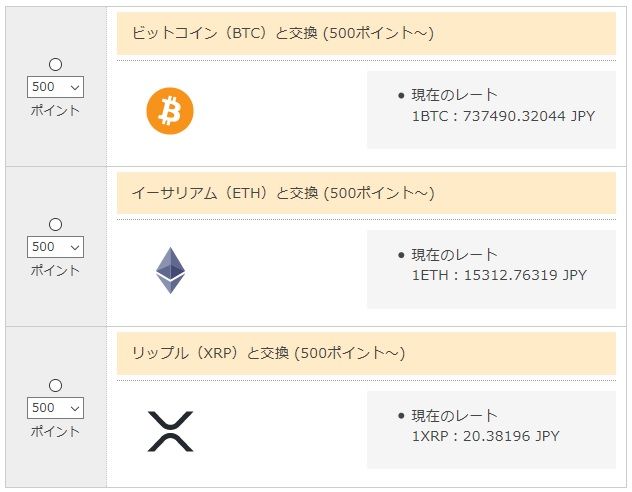Click the ビットコイン（BTC）と交換 header
The height and width of the screenshot is (492, 632).
(x=282, y=33)
